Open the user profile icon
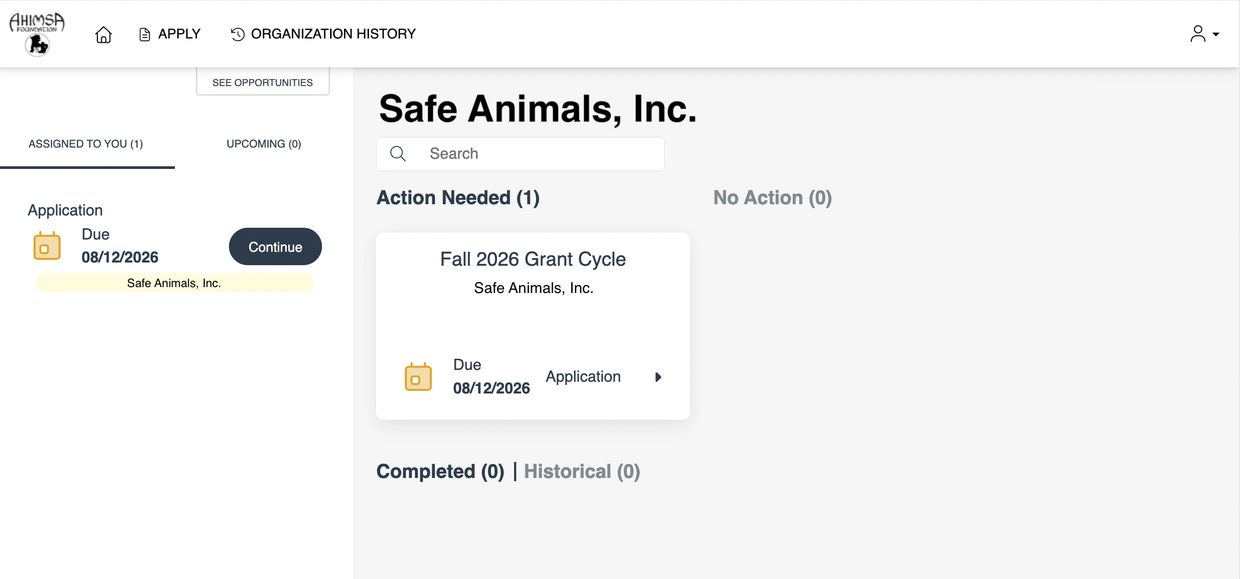Screen dimensions: 1240x579 pyautogui.click(x=1197, y=34)
